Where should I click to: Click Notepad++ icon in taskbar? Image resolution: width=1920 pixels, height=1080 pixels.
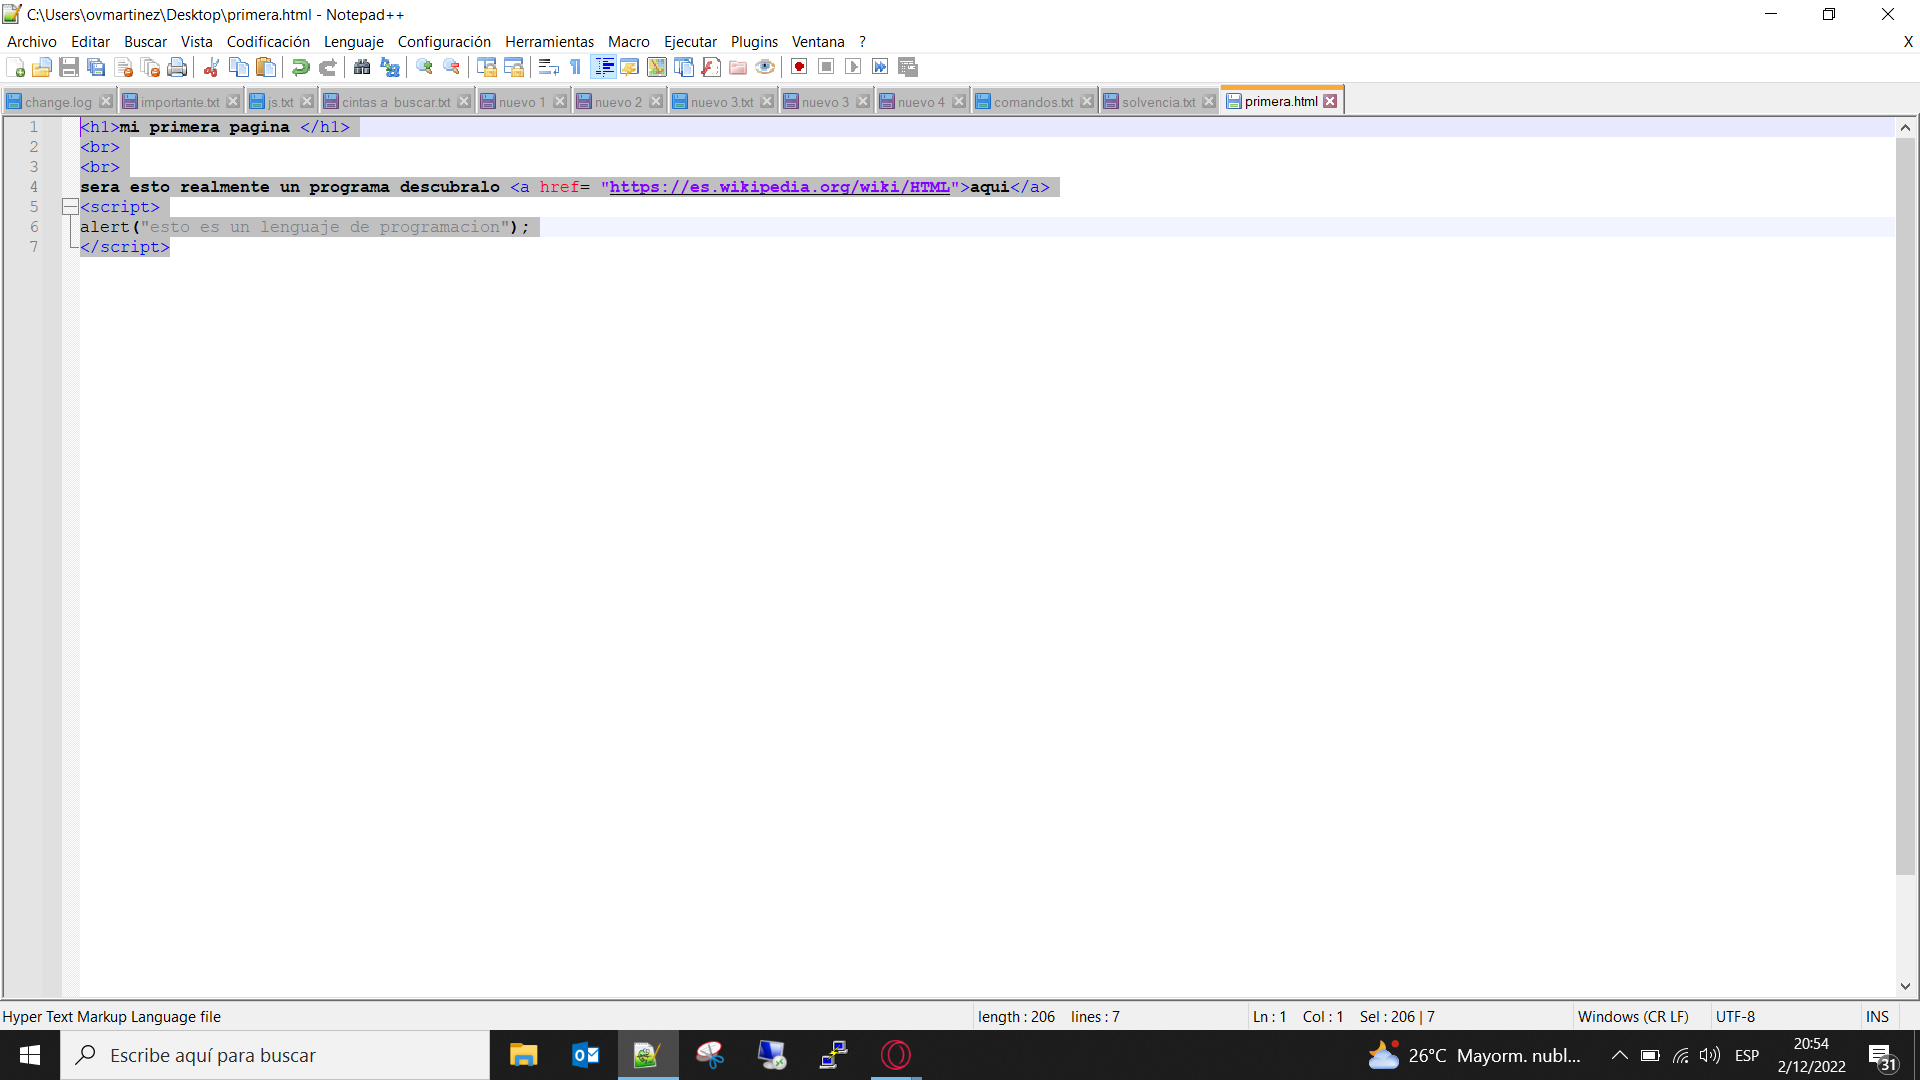pyautogui.click(x=646, y=1055)
